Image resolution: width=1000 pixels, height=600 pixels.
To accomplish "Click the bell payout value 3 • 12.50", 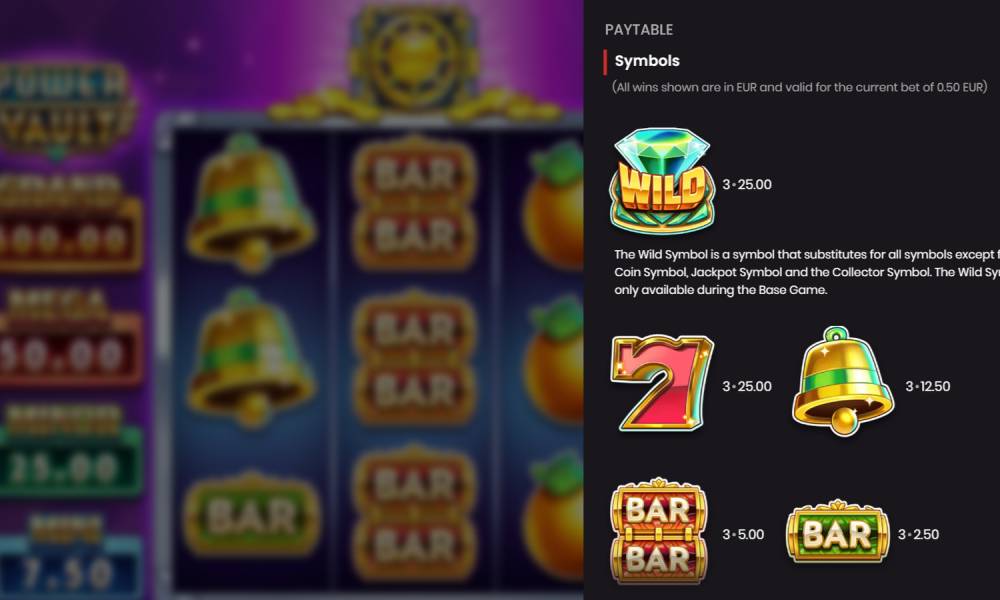I will 928,386.
